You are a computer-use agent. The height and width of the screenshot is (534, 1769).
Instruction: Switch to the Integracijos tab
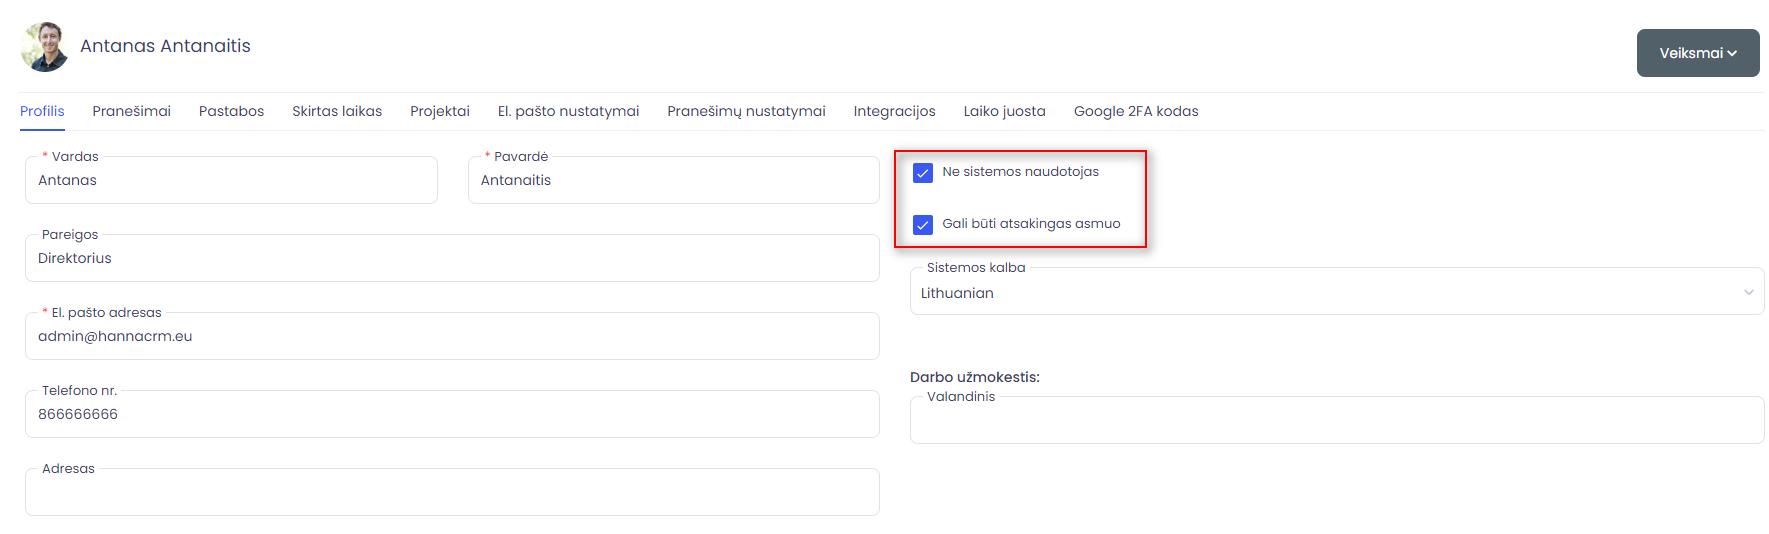click(894, 111)
